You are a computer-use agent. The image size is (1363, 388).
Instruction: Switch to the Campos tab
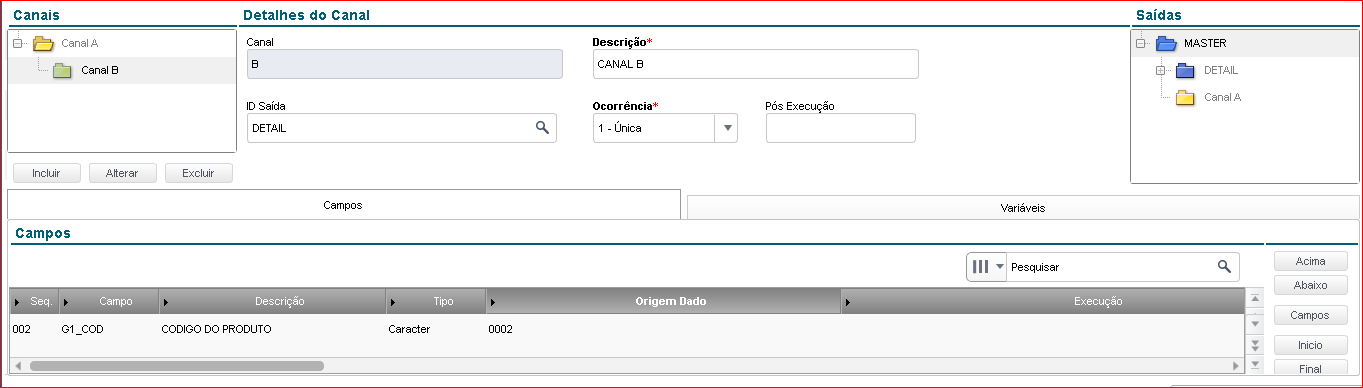coord(343,204)
